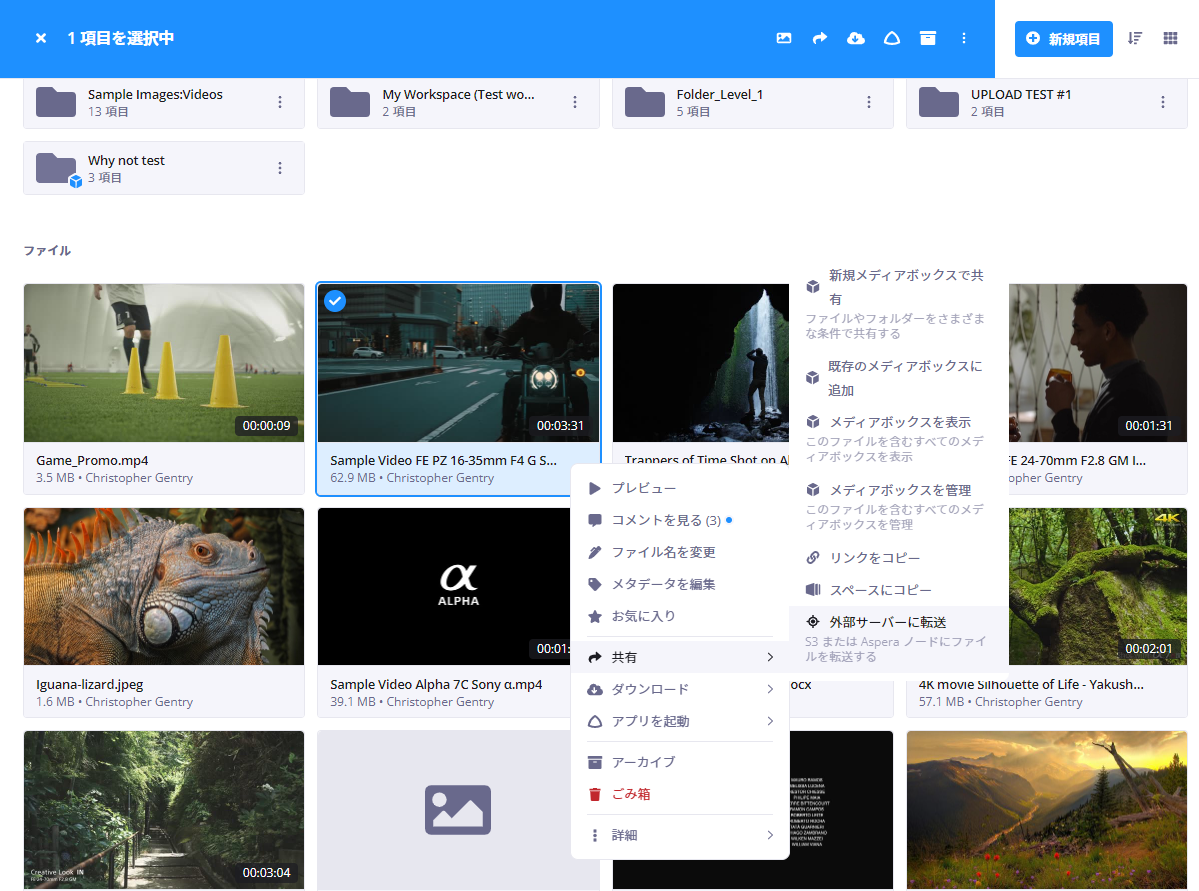This screenshot has width=1199, height=891.
Task: Click the 新規項目 button
Action: (1063, 39)
